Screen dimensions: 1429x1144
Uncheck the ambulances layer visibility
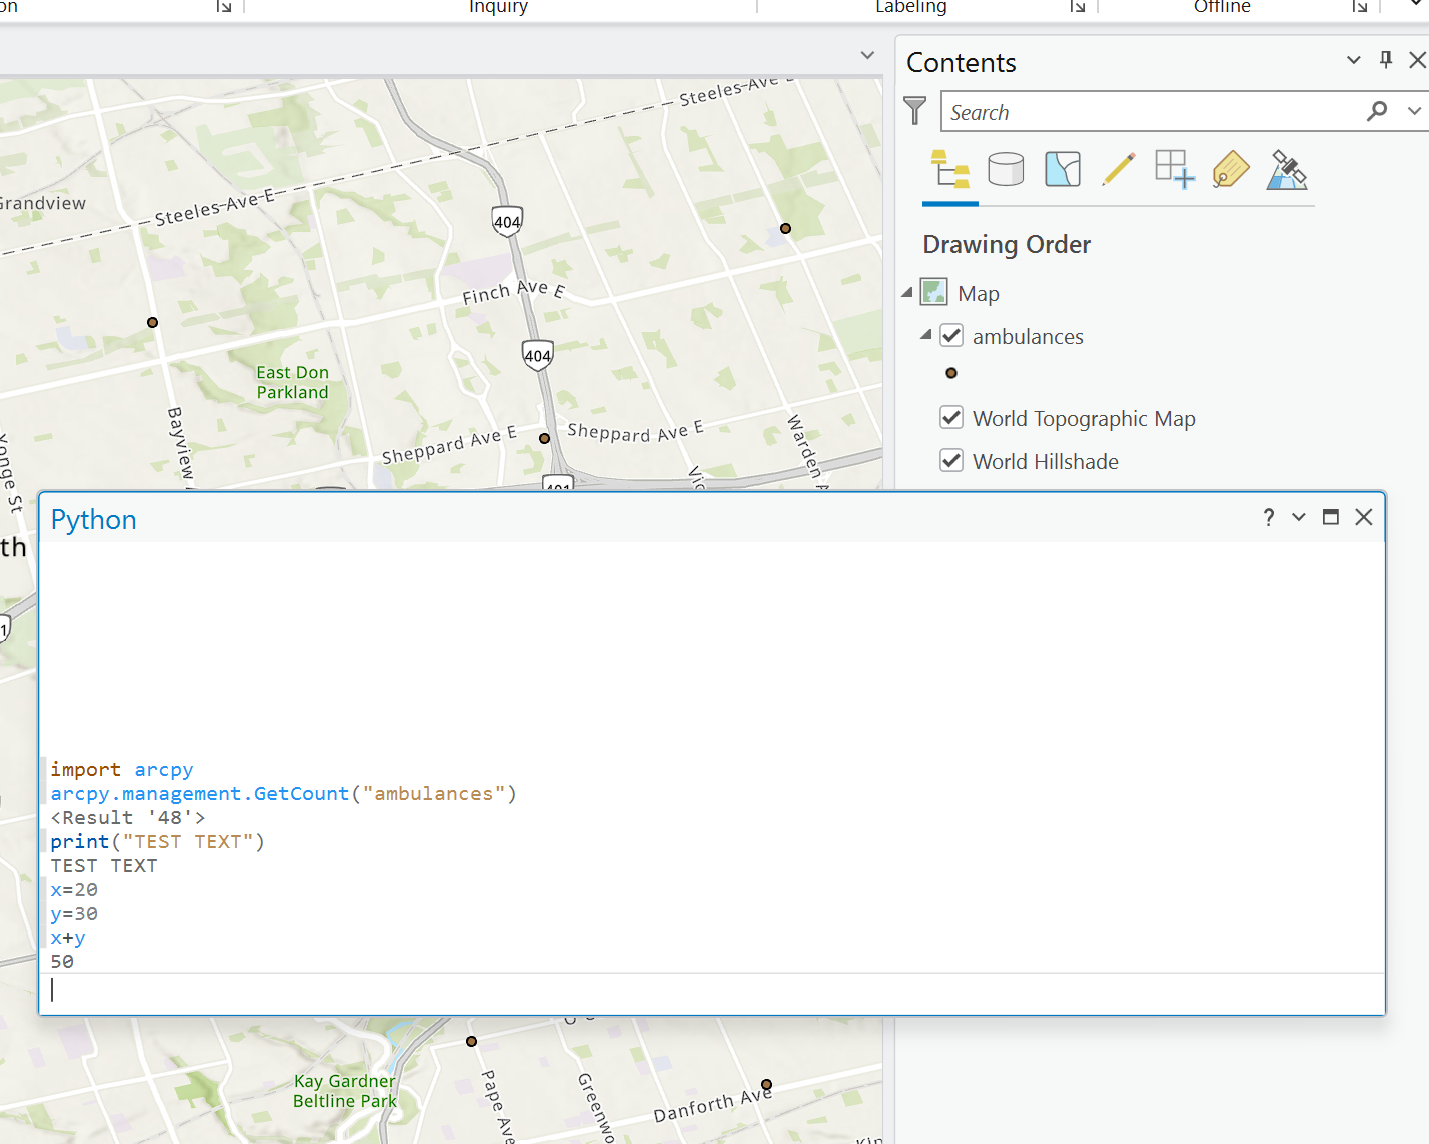tap(952, 336)
